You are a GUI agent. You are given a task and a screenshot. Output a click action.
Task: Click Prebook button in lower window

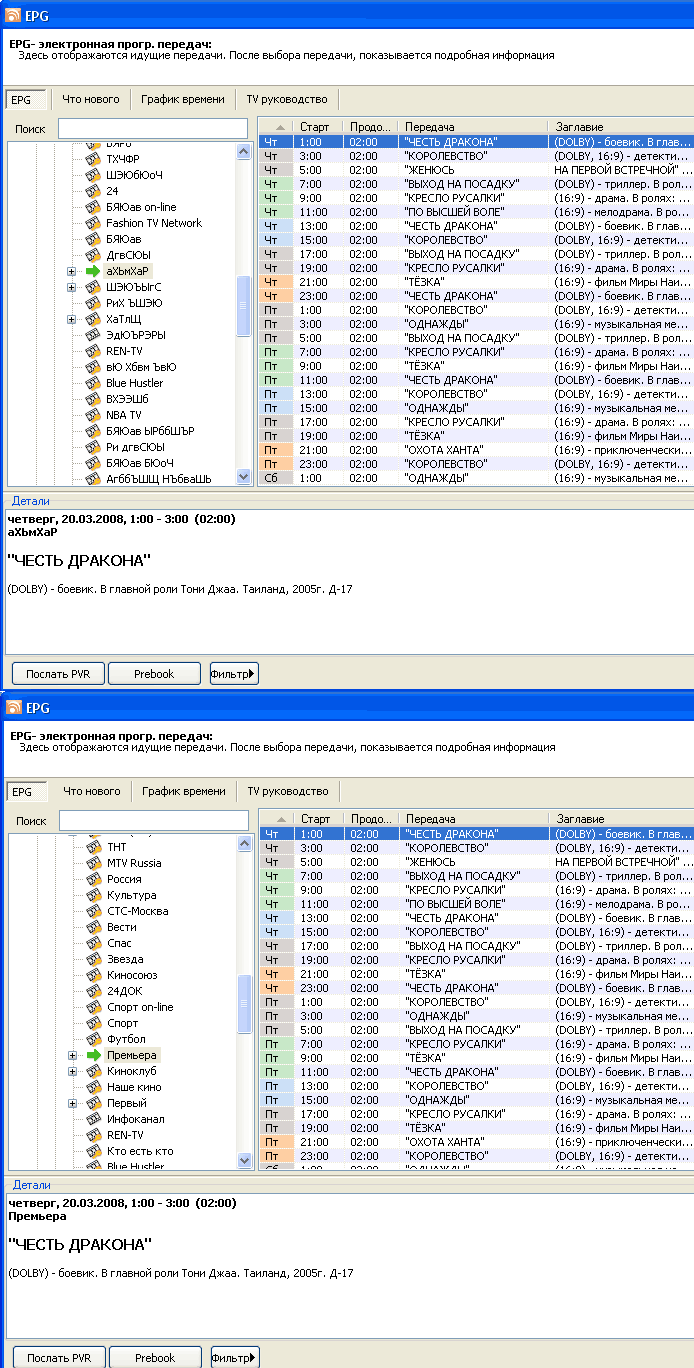tap(155, 1358)
